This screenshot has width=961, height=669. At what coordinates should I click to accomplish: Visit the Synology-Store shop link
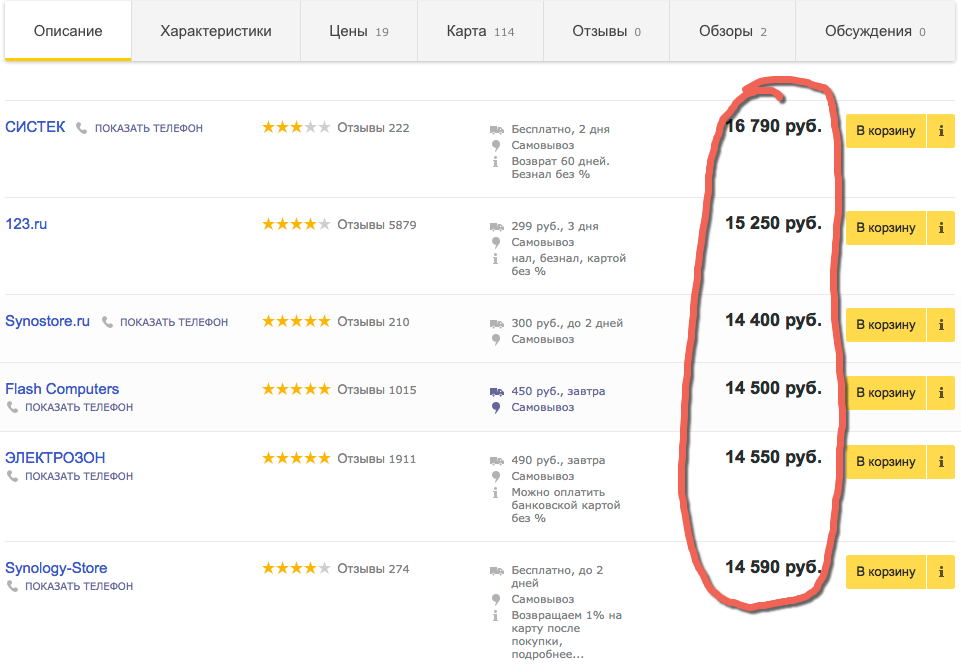(x=56, y=569)
